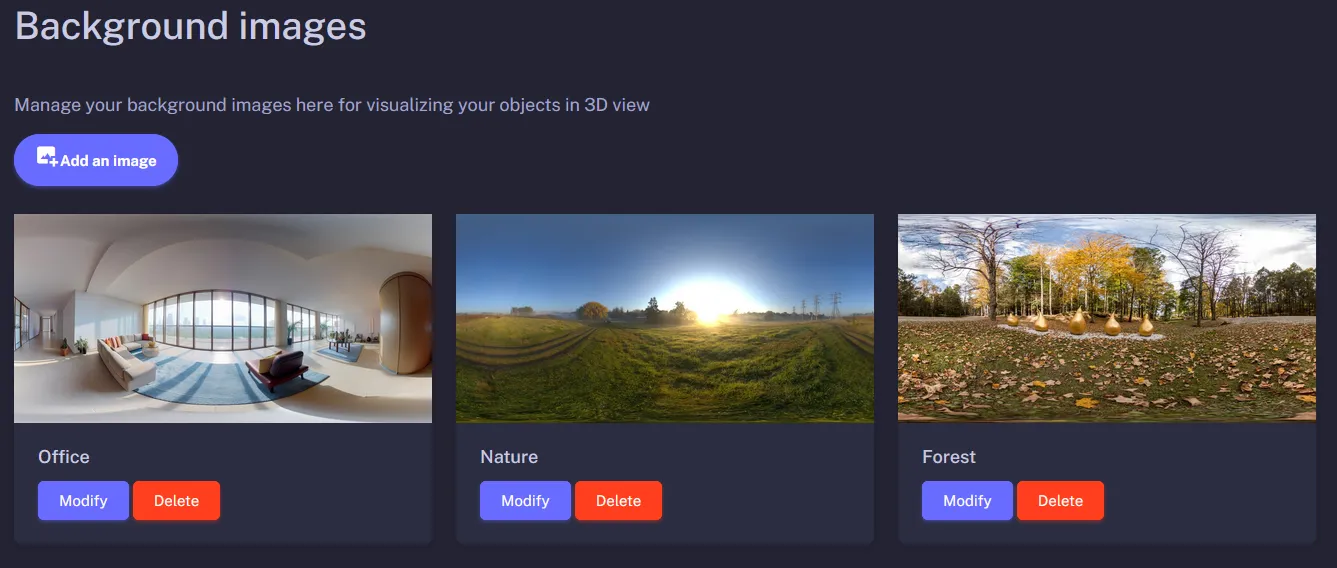Open the Nature panorama thumbnail

coord(665,318)
